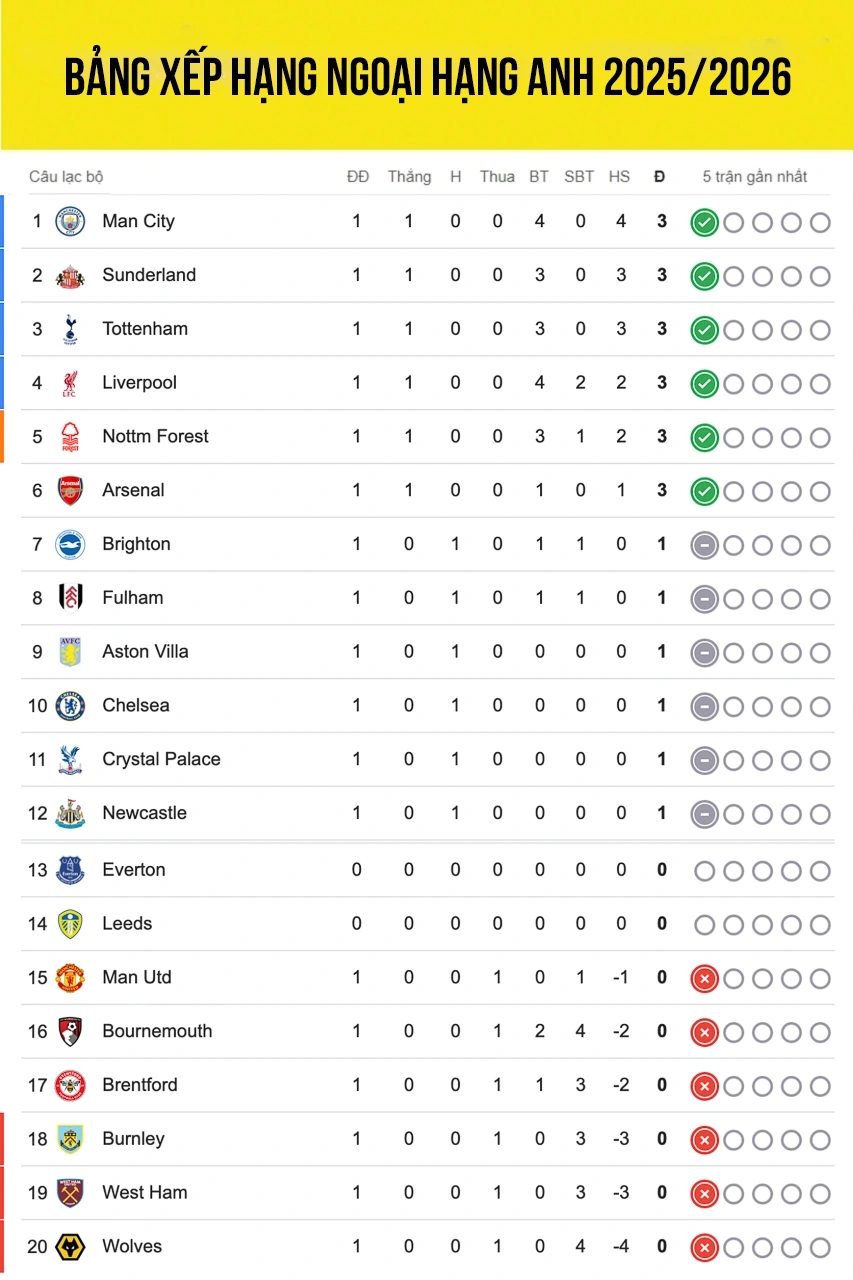Click the Chelsea club crest

coord(70,706)
